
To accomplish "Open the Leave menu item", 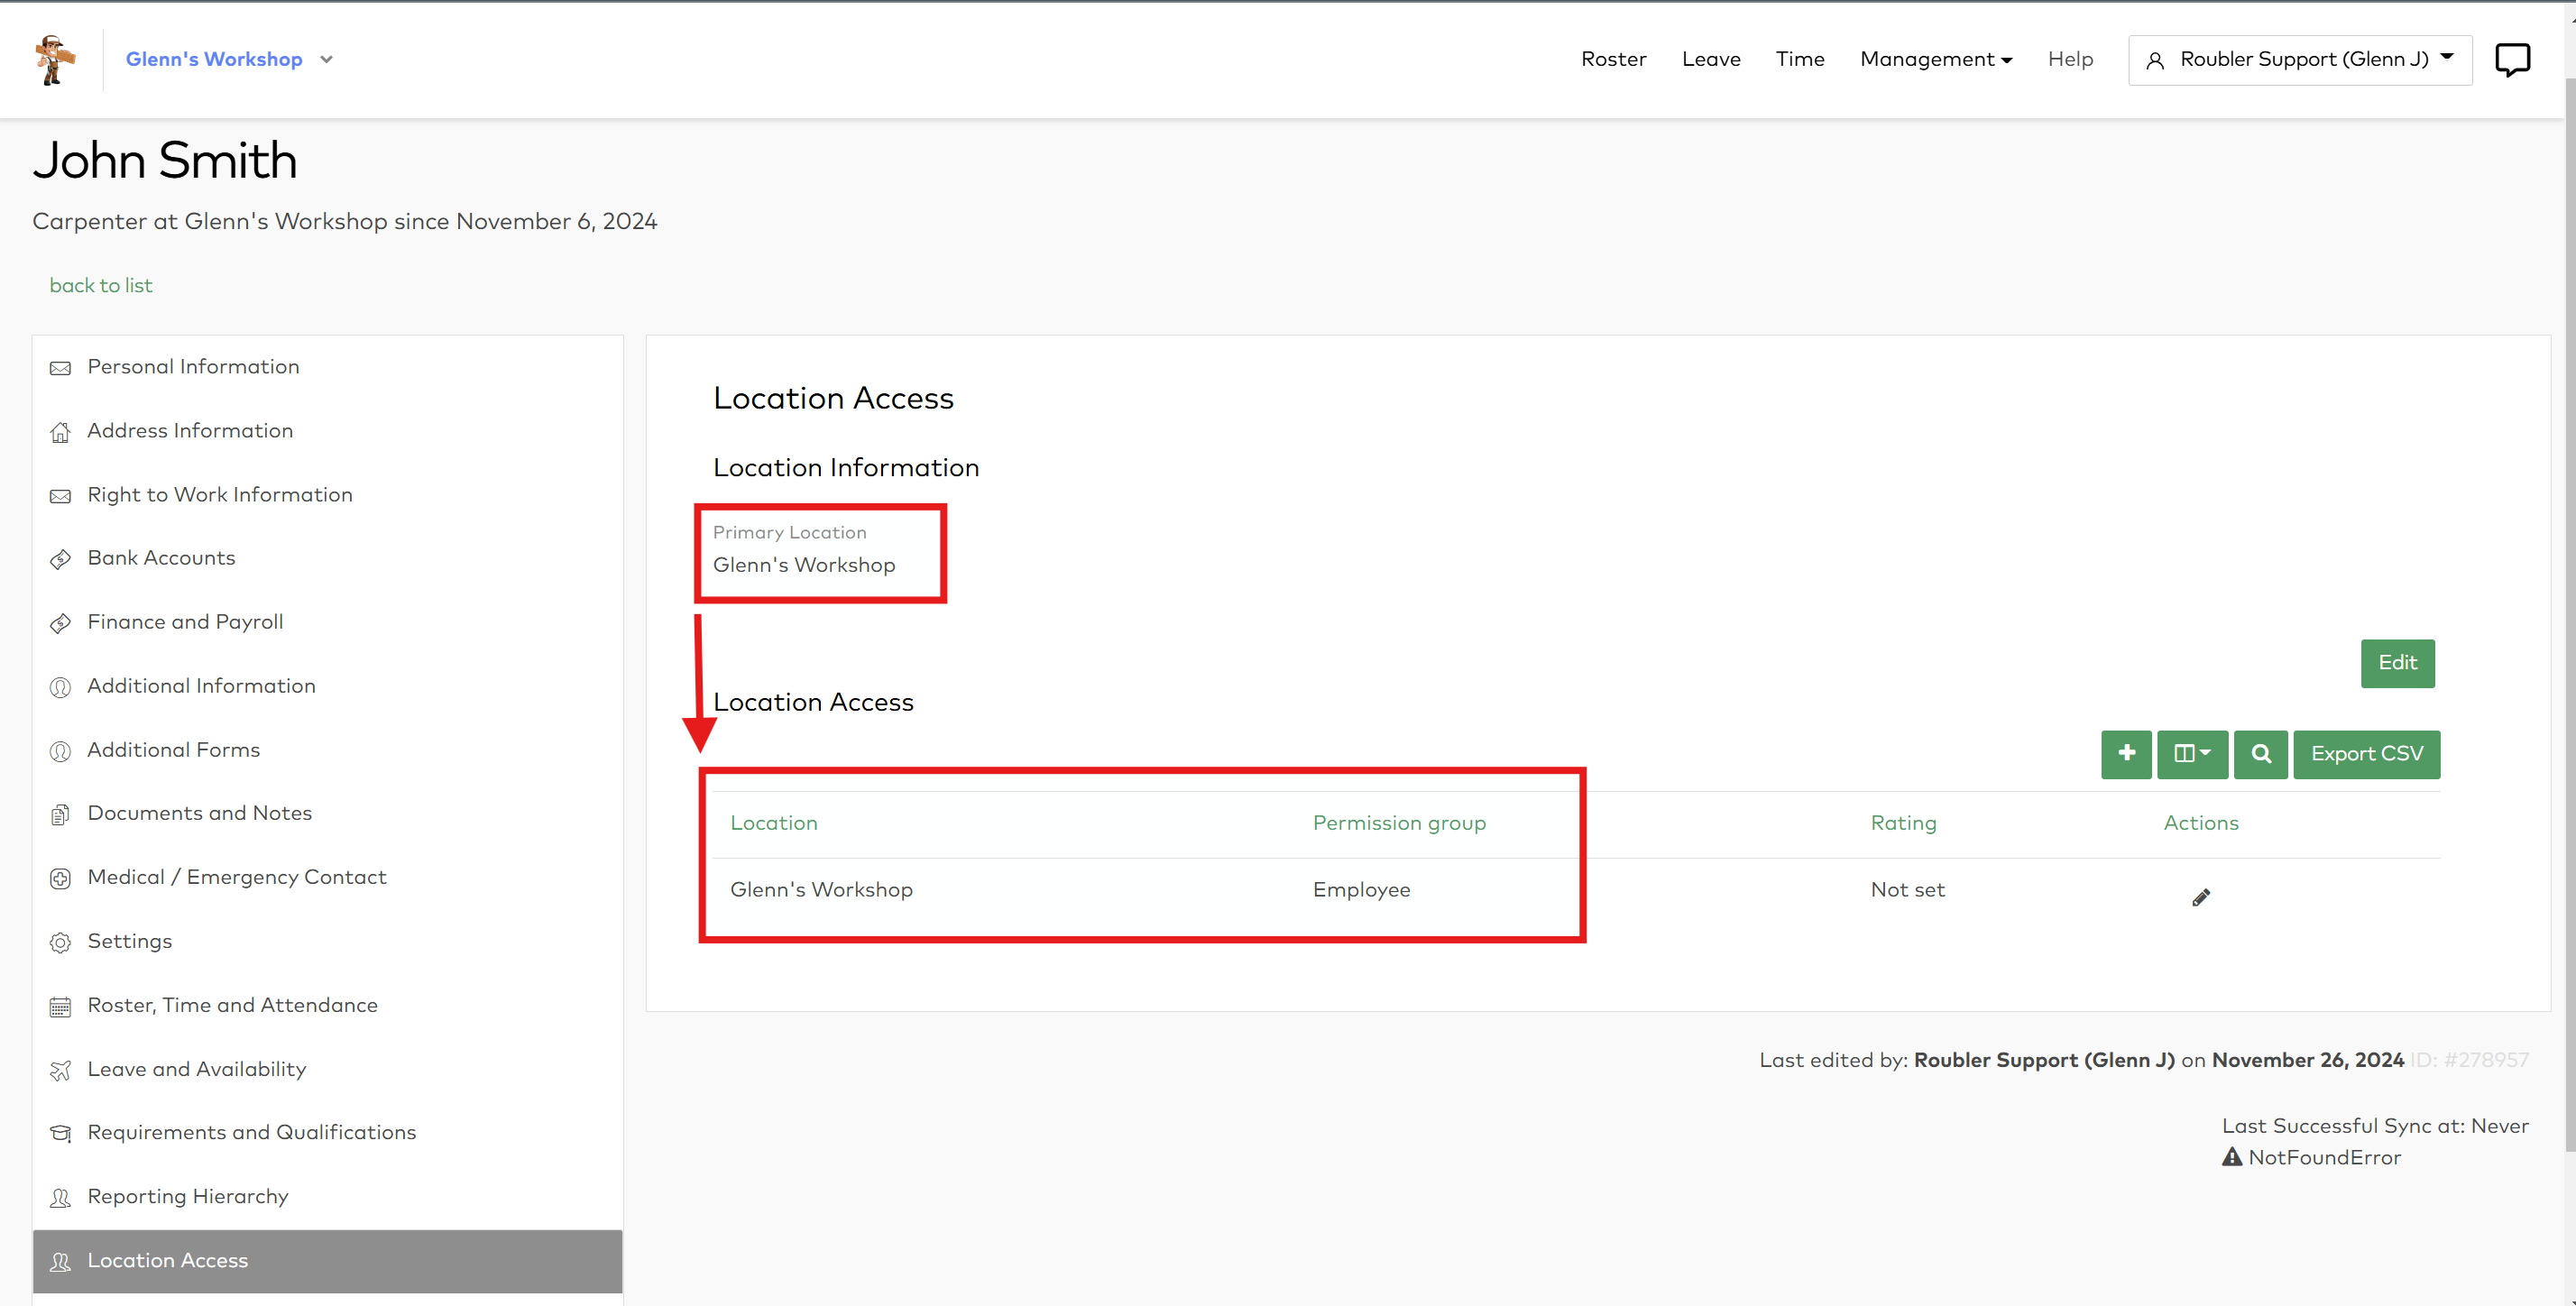I will pos(1710,60).
